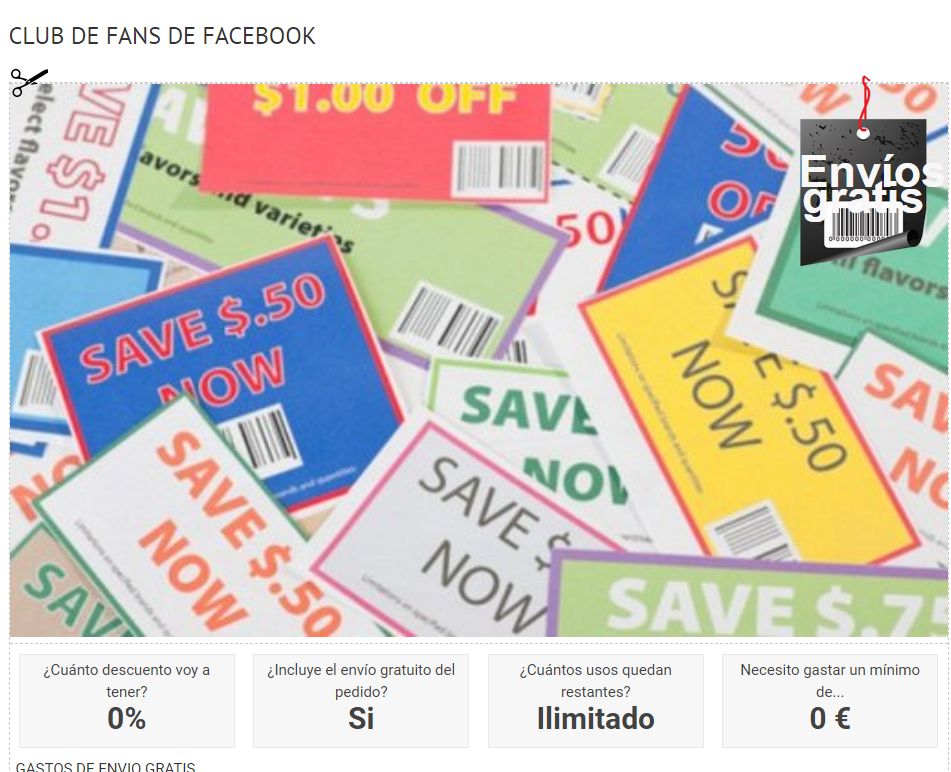This screenshot has width=951, height=772.
Task: Click the 0% discount value
Action: pyautogui.click(x=127, y=719)
